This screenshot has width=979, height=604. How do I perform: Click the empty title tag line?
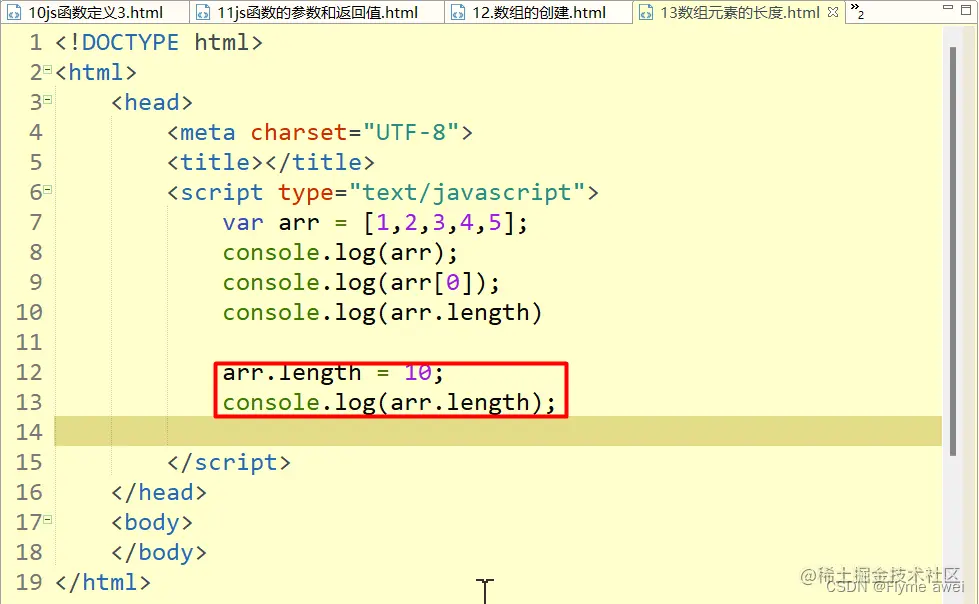coord(271,162)
